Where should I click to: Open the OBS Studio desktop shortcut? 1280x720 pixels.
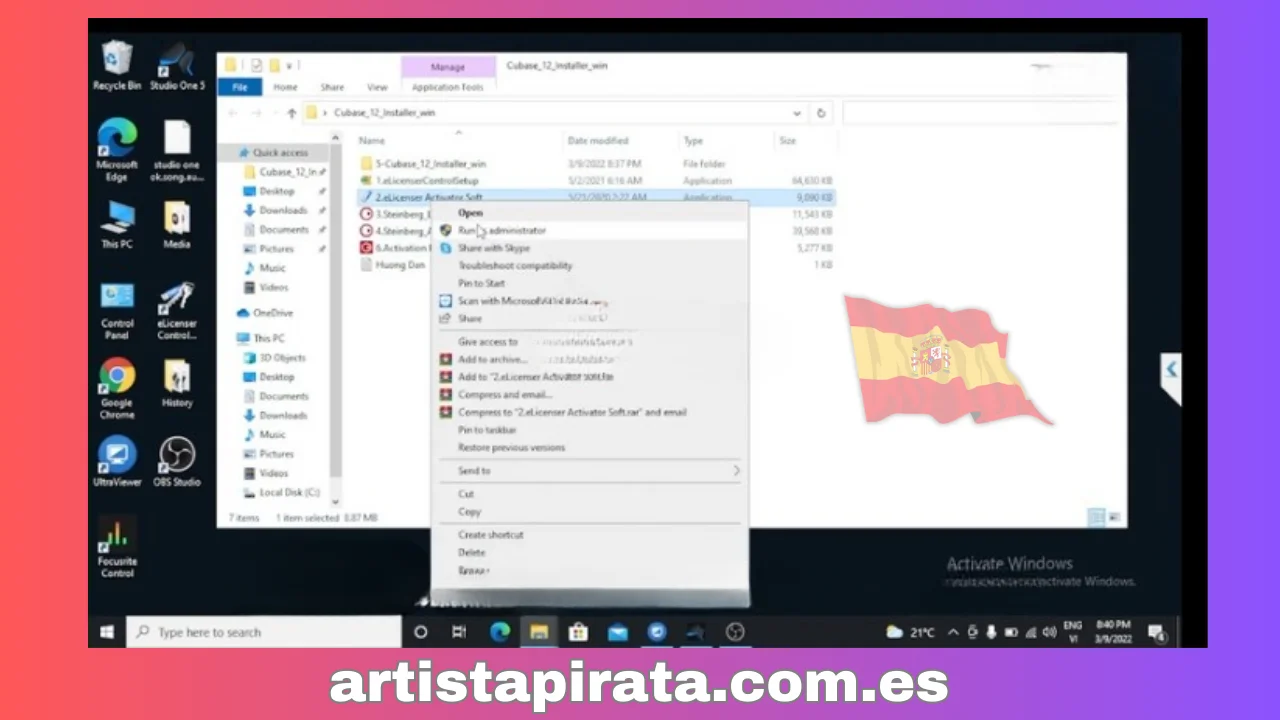pos(177,461)
